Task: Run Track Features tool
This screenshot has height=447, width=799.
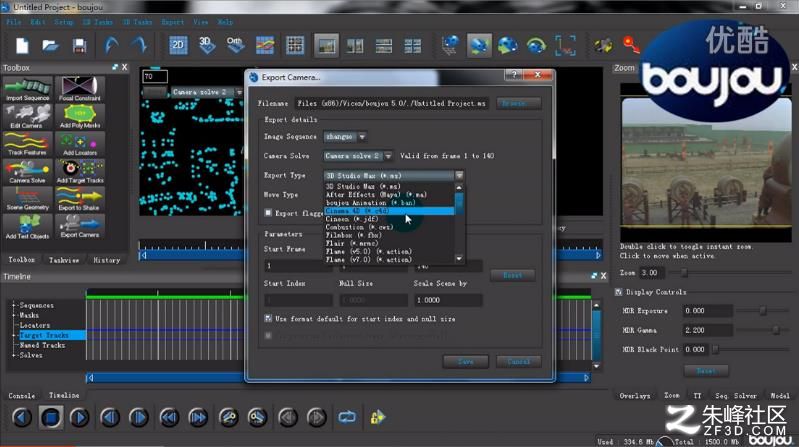Action: point(28,144)
